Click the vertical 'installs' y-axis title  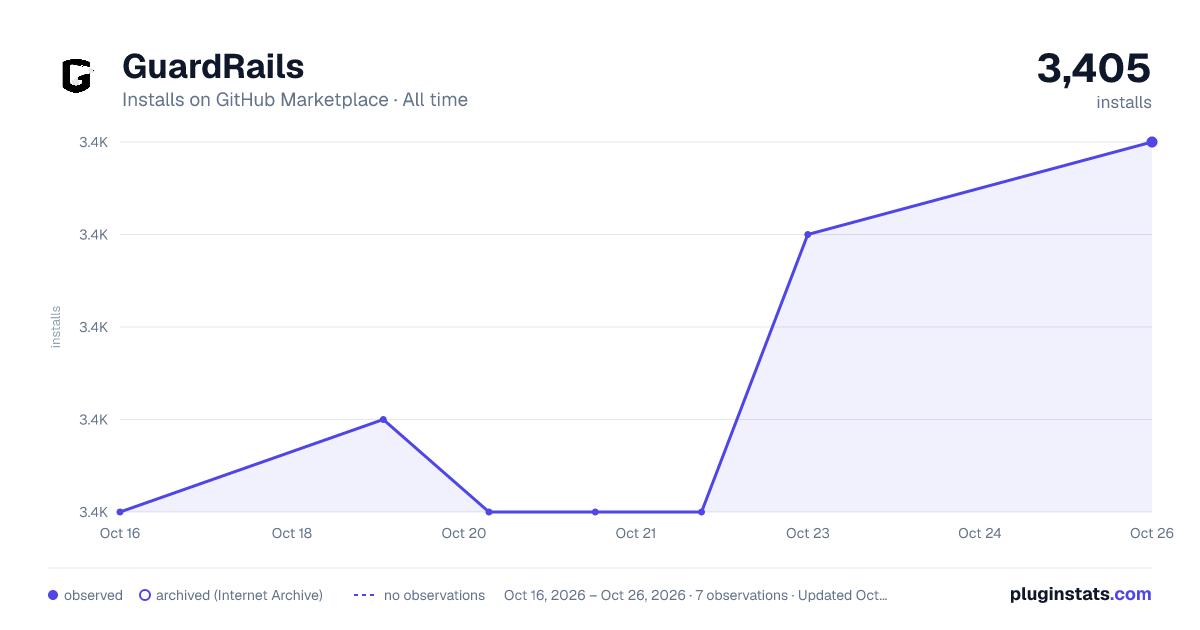pos(56,327)
